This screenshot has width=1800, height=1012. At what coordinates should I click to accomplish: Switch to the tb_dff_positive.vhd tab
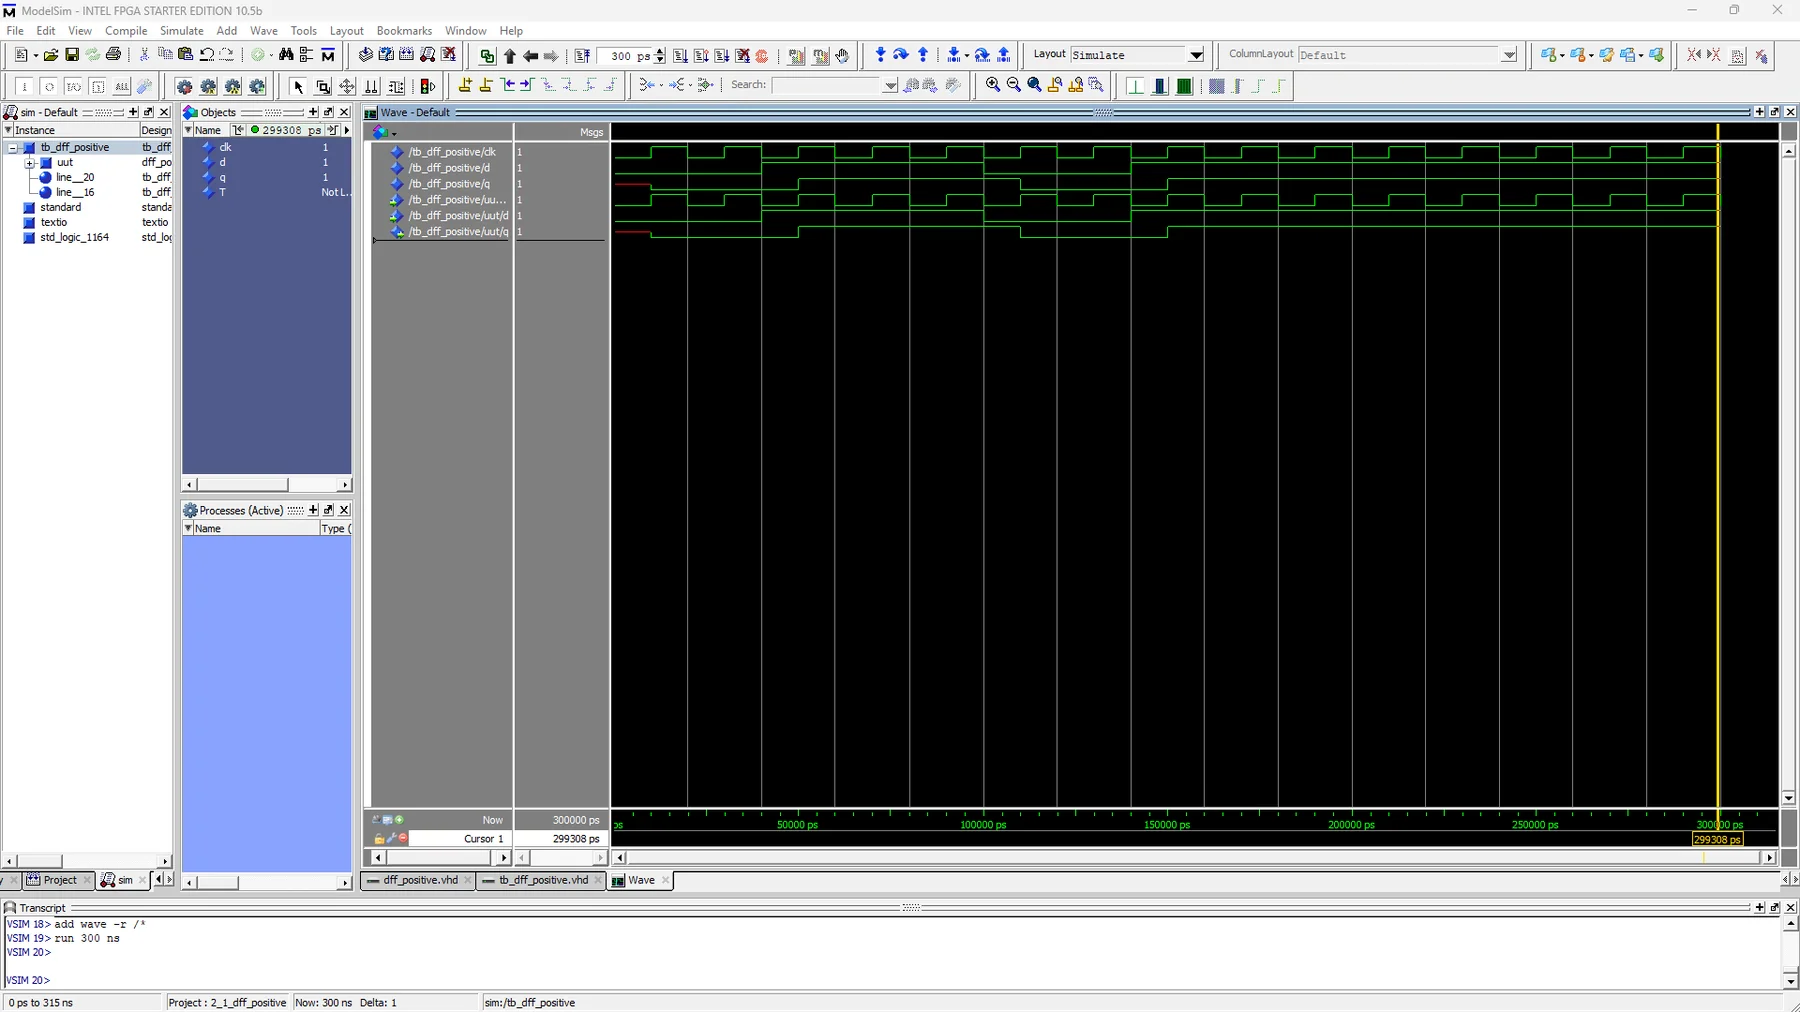point(543,880)
